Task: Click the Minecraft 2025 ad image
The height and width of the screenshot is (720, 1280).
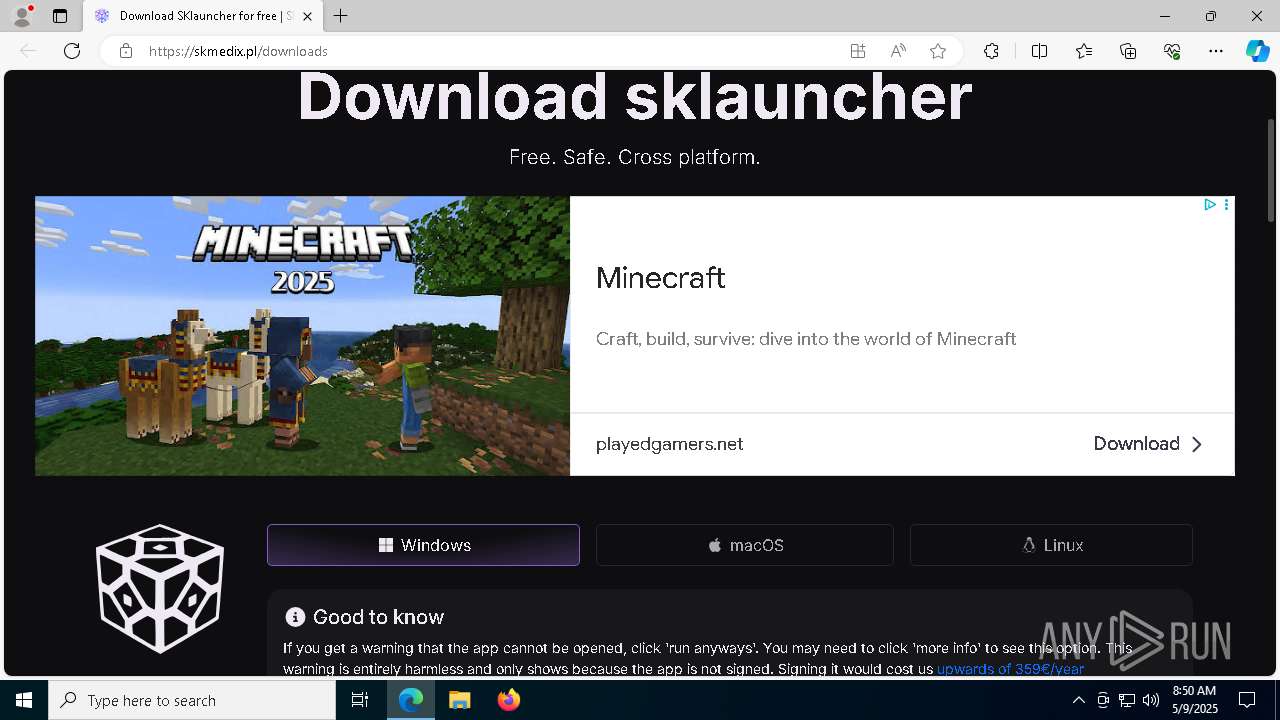Action: (x=302, y=335)
